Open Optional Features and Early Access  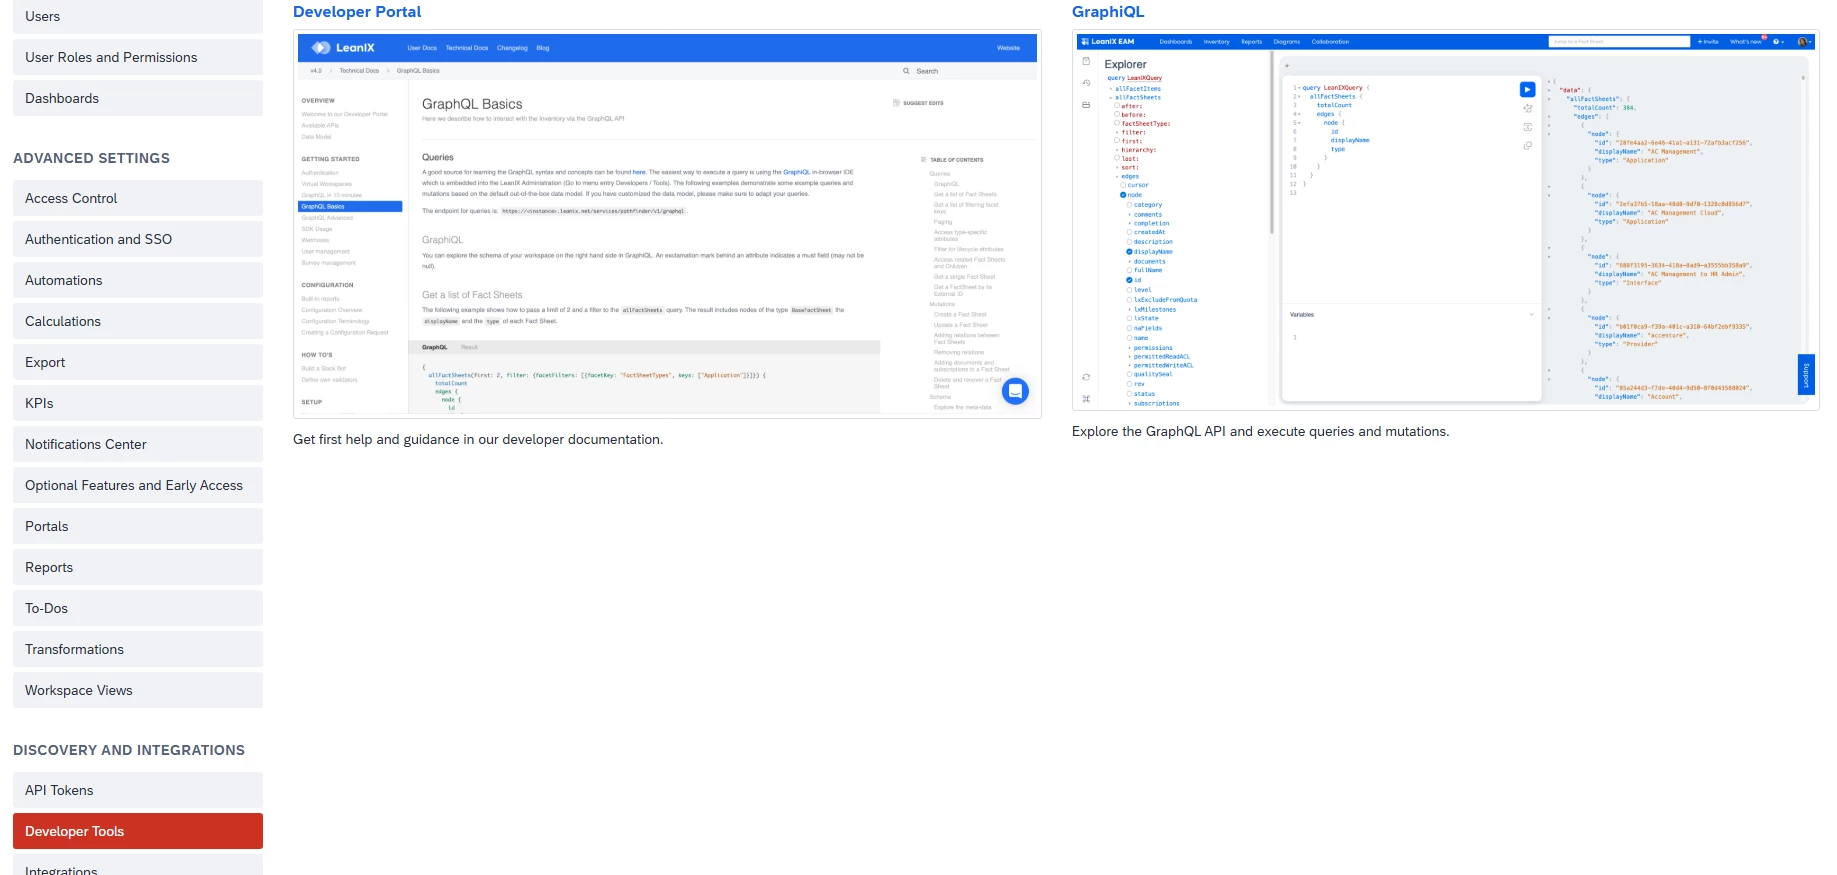[x=138, y=485]
